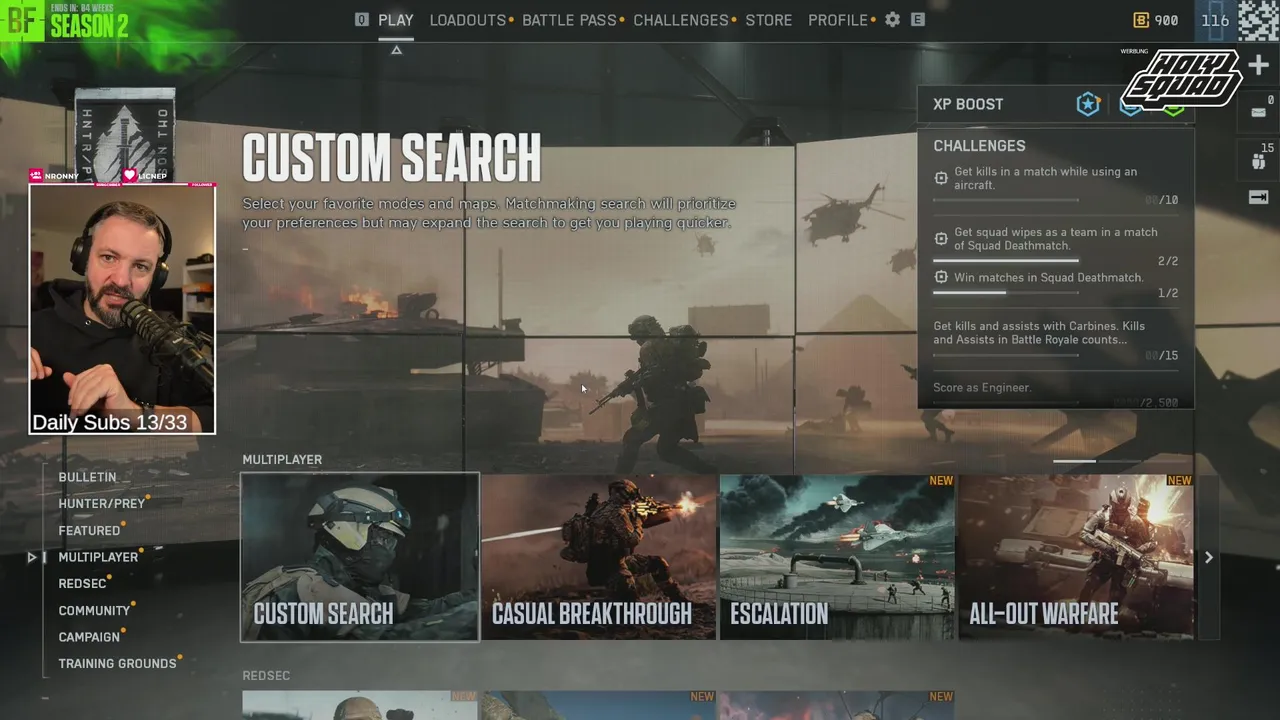
Task: Select Hunter/Prey in the sidebar
Action: coord(101,504)
